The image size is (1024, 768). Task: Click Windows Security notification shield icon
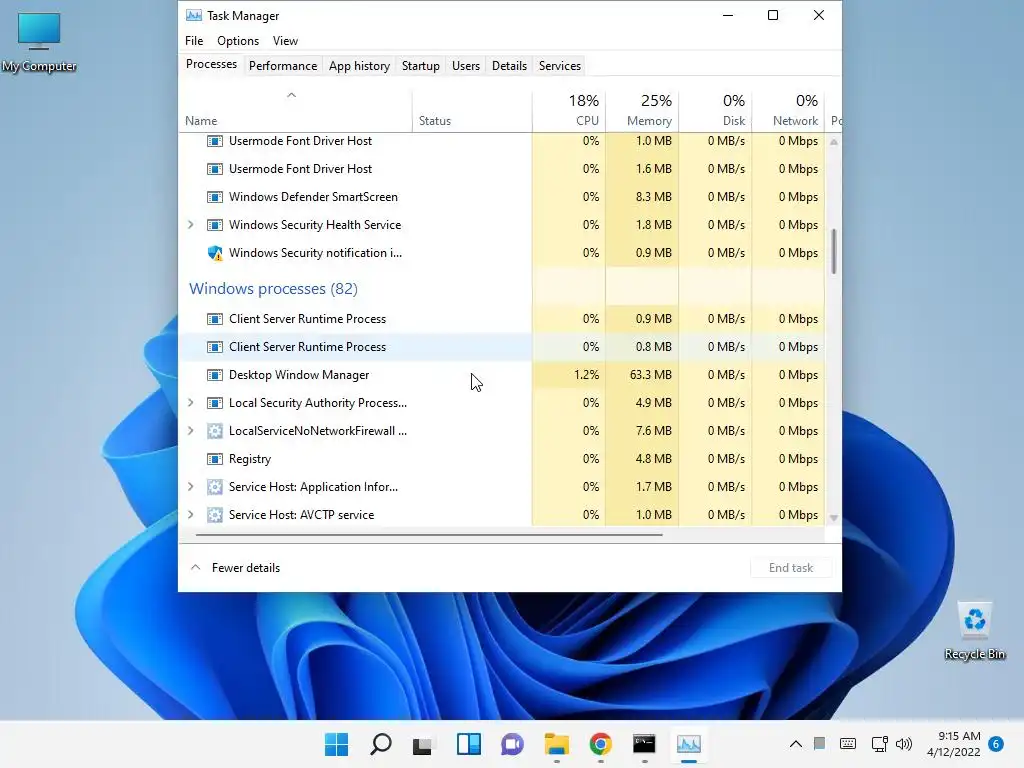(x=215, y=253)
